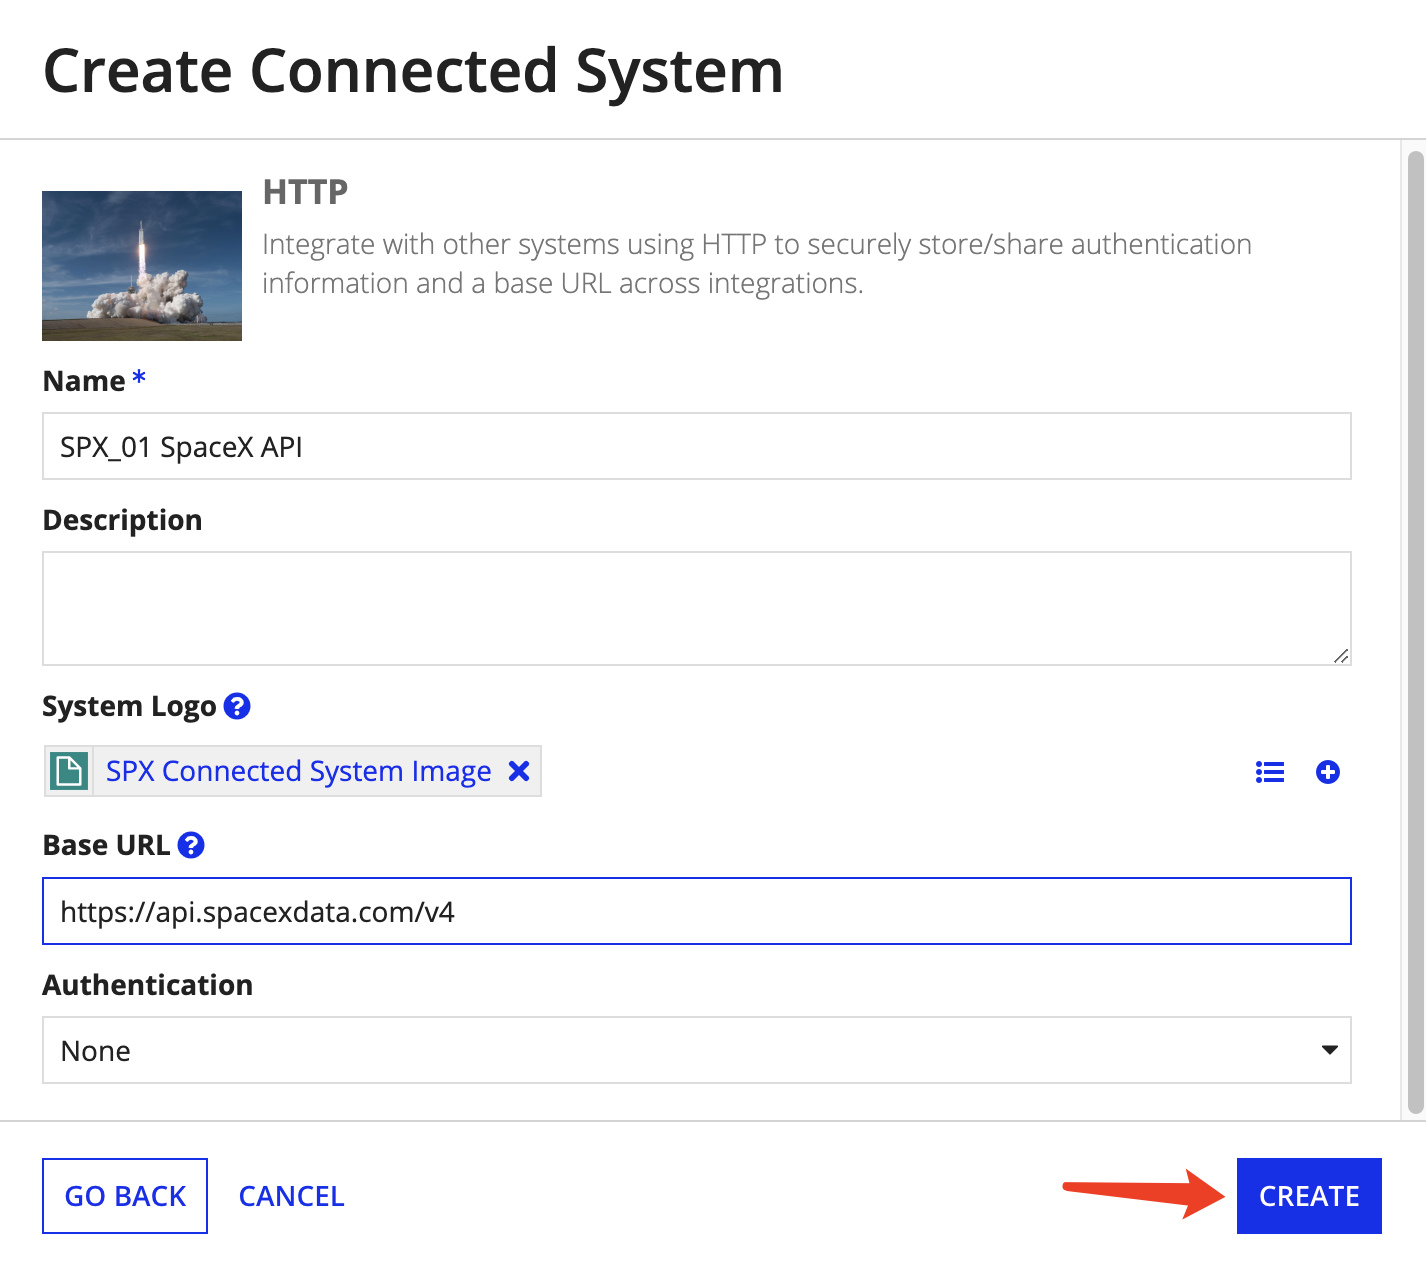
Task: Remove the SPX Connected System Image
Action: 519,771
